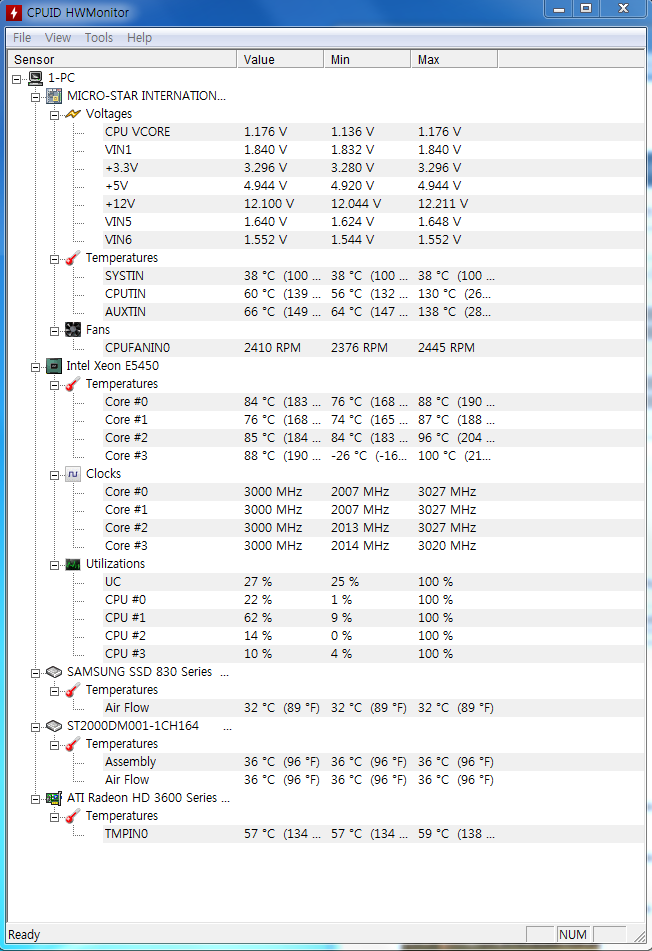Click the SAMSUNG SSD 830 drive icon
Screen dimensions: 652x951
[54, 672]
